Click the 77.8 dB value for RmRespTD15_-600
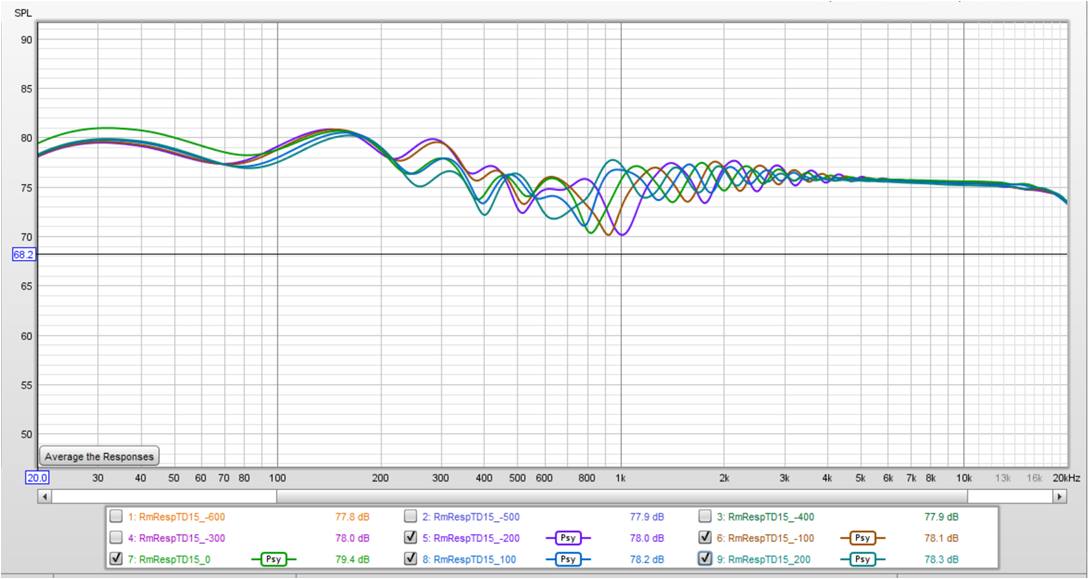This screenshot has width=1089, height=579. (352, 517)
